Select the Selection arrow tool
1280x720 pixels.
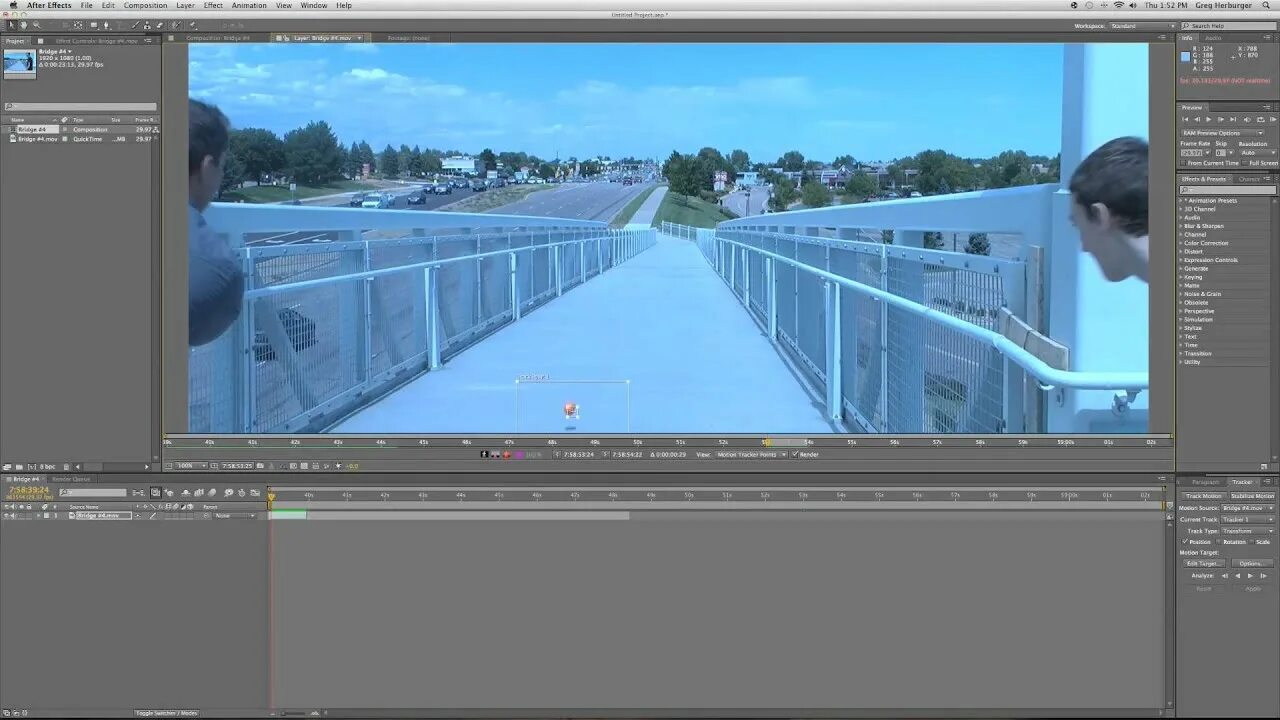click(11, 25)
